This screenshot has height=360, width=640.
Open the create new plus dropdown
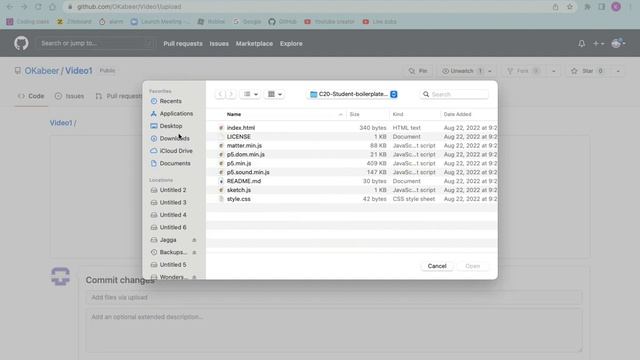[x=598, y=43]
